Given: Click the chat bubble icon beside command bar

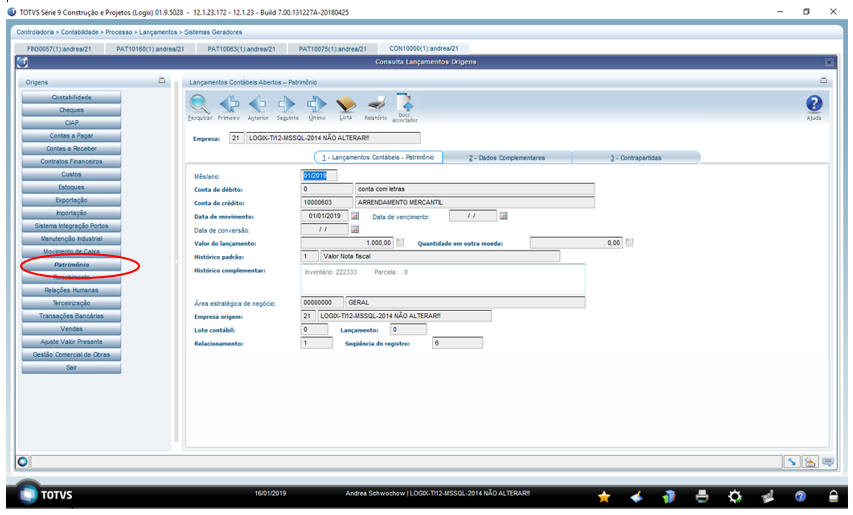Looking at the screenshot, I should click(x=828, y=462).
